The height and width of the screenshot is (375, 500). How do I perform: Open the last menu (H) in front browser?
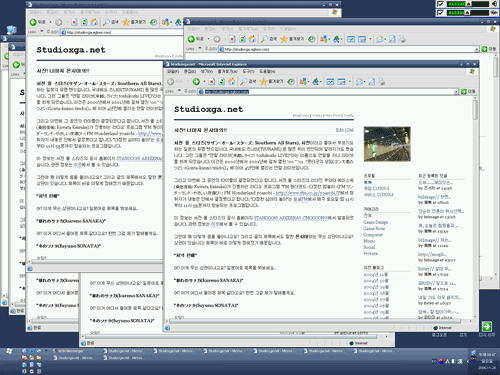(x=267, y=71)
